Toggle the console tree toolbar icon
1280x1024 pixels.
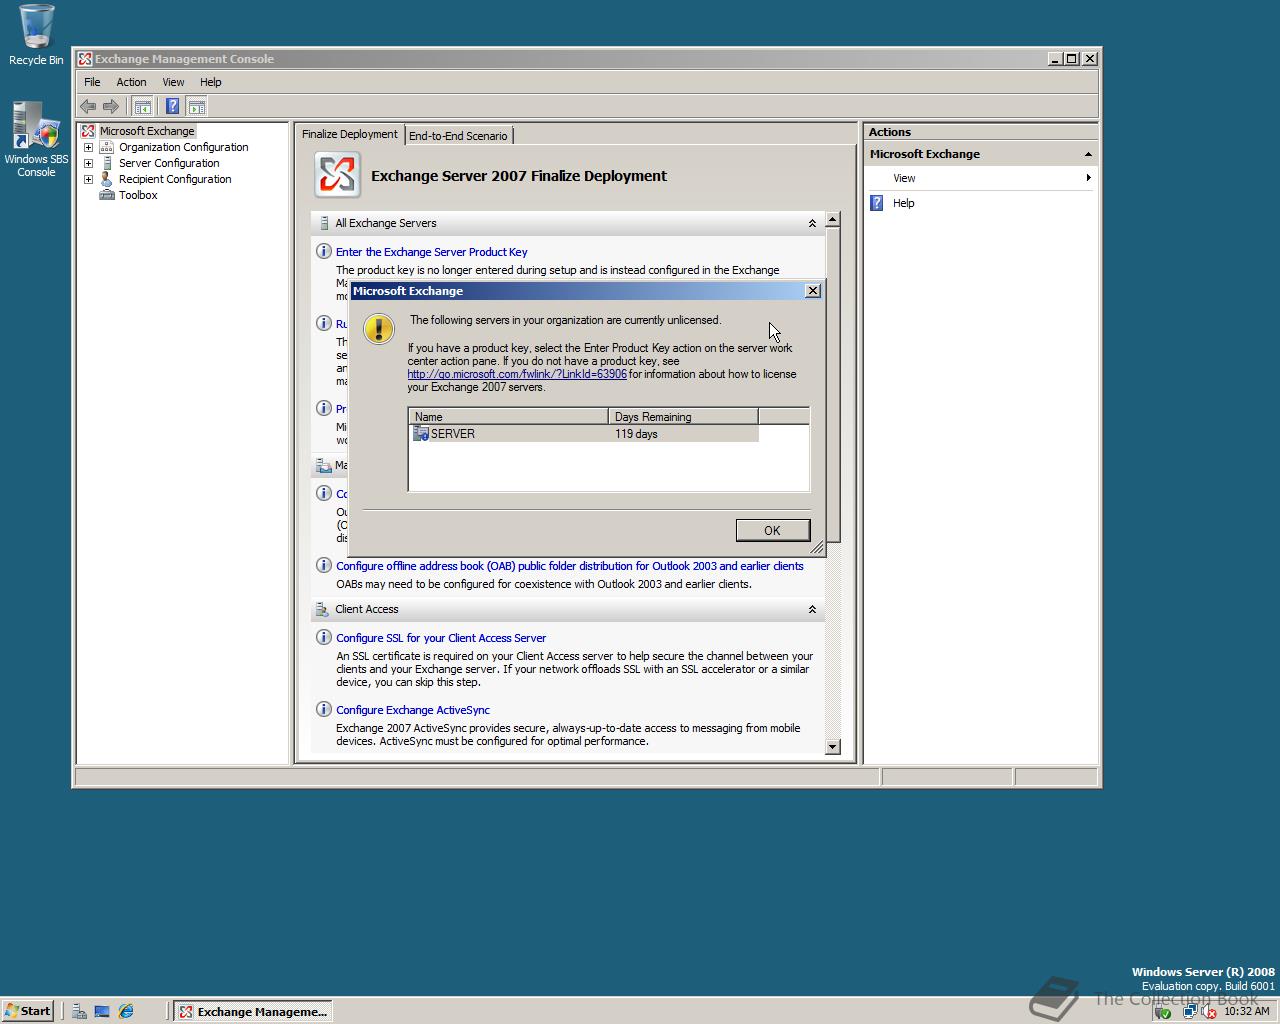point(143,106)
